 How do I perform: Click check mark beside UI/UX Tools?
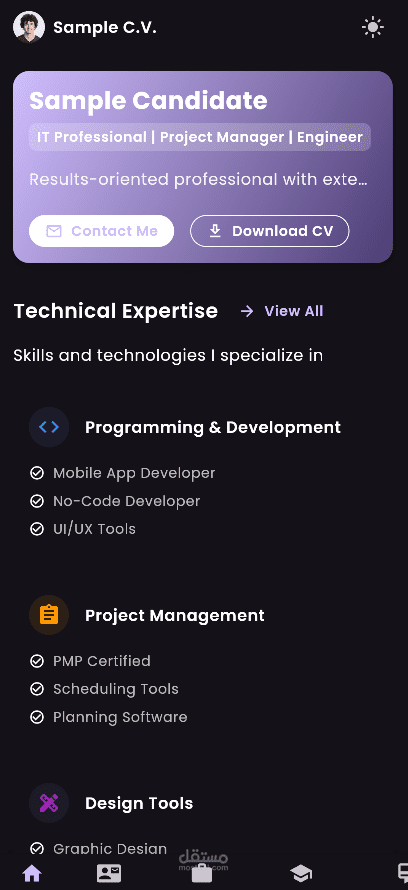coord(37,529)
